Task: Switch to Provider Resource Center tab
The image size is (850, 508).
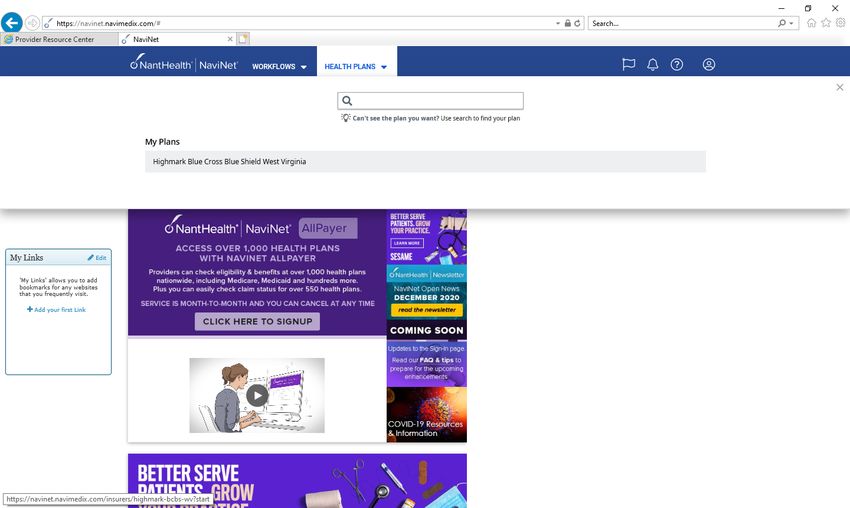Action: [x=59, y=39]
